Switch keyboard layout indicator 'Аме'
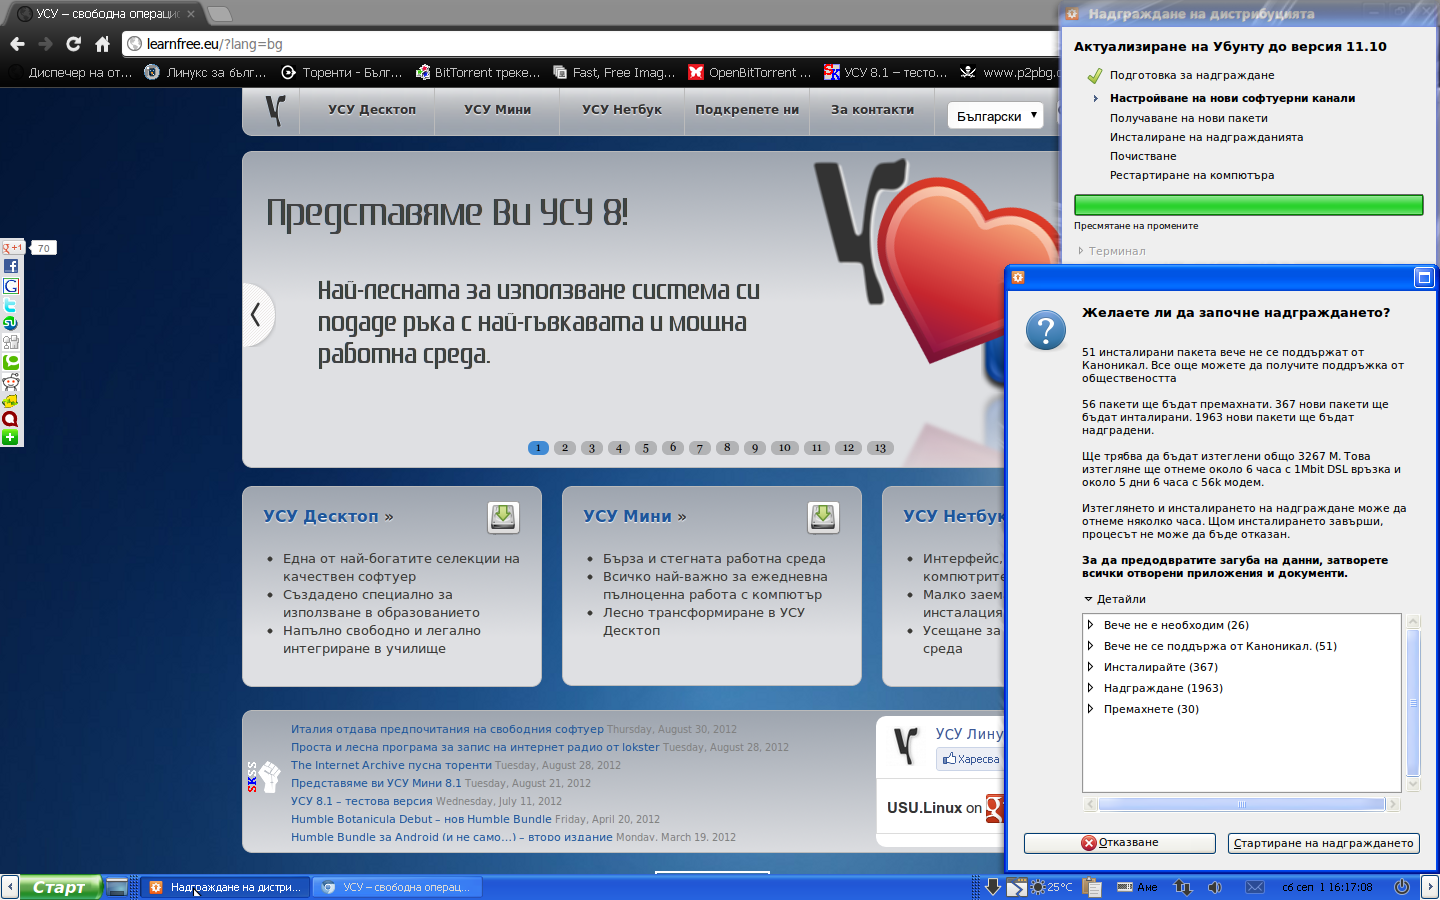The width and height of the screenshot is (1440, 900). tap(1137, 887)
